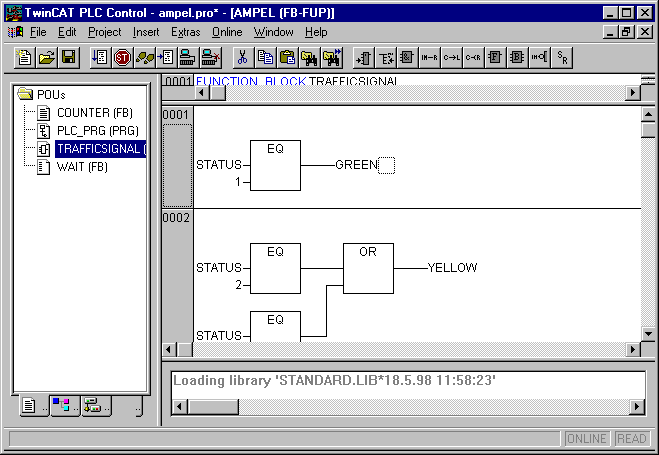Click the editor horizontal scrollbar right arrow
659x455 pixels.
633,350
